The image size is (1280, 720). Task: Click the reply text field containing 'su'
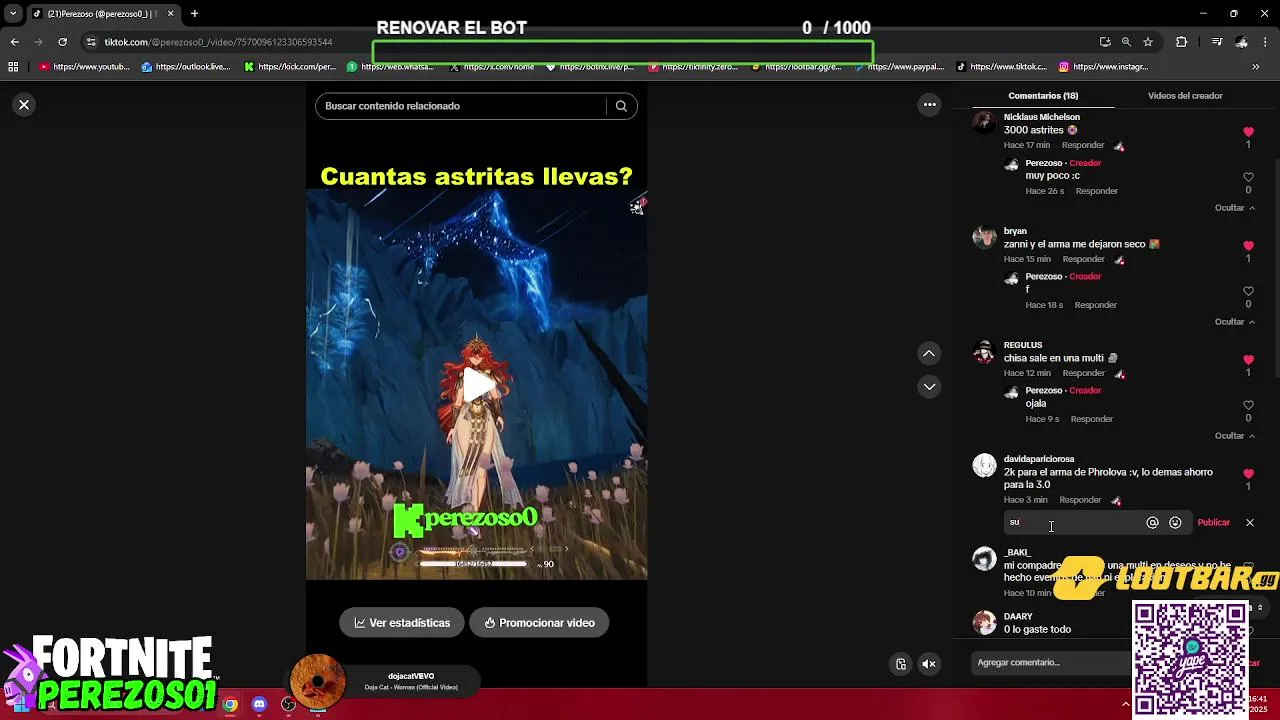click(1074, 523)
